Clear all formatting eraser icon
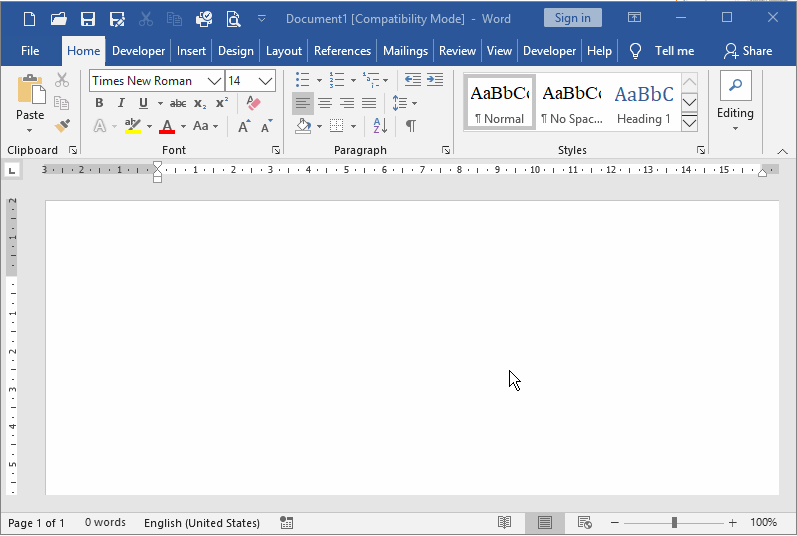 tap(253, 103)
